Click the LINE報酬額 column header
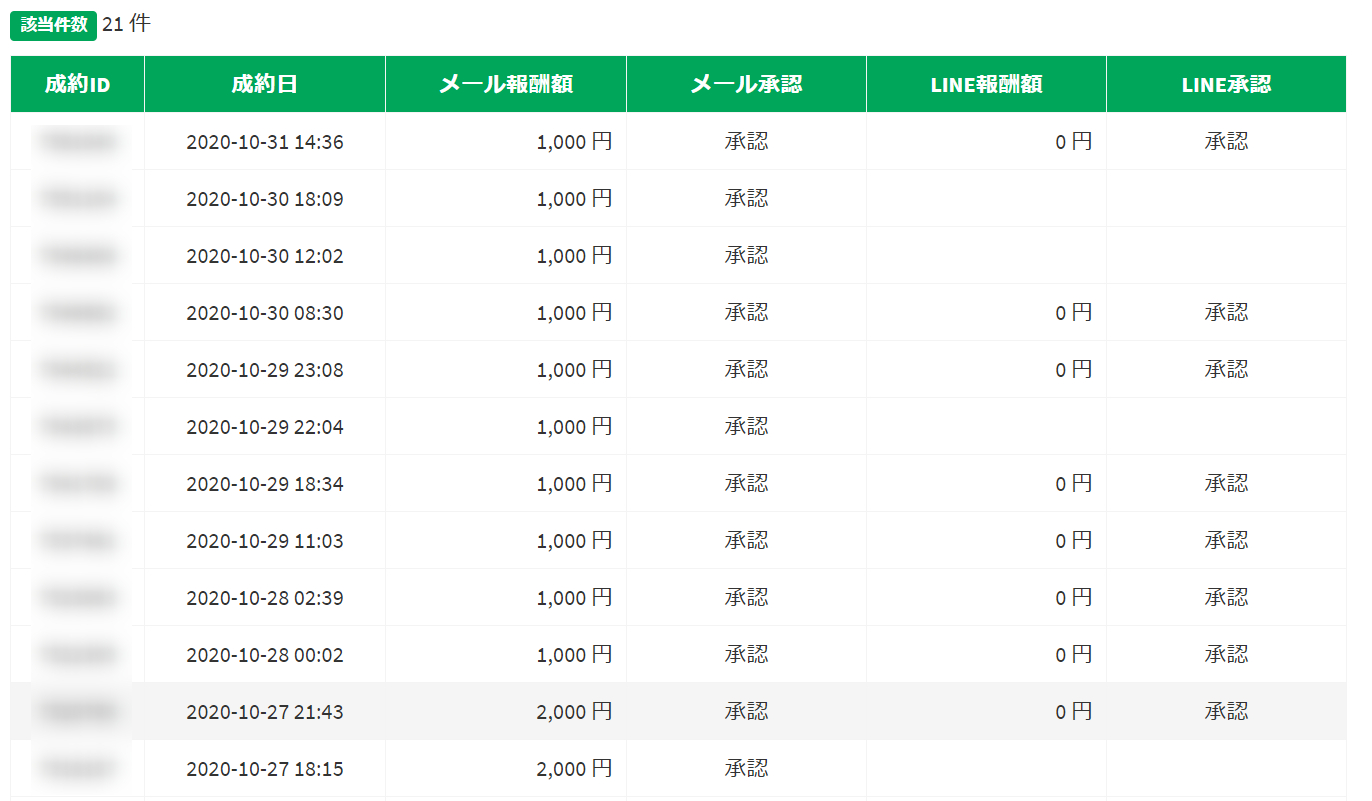This screenshot has width=1372, height=801. coord(986,84)
